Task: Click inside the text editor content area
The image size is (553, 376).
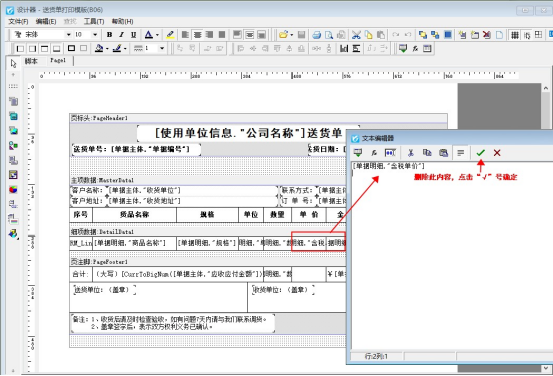Action: click(x=452, y=256)
